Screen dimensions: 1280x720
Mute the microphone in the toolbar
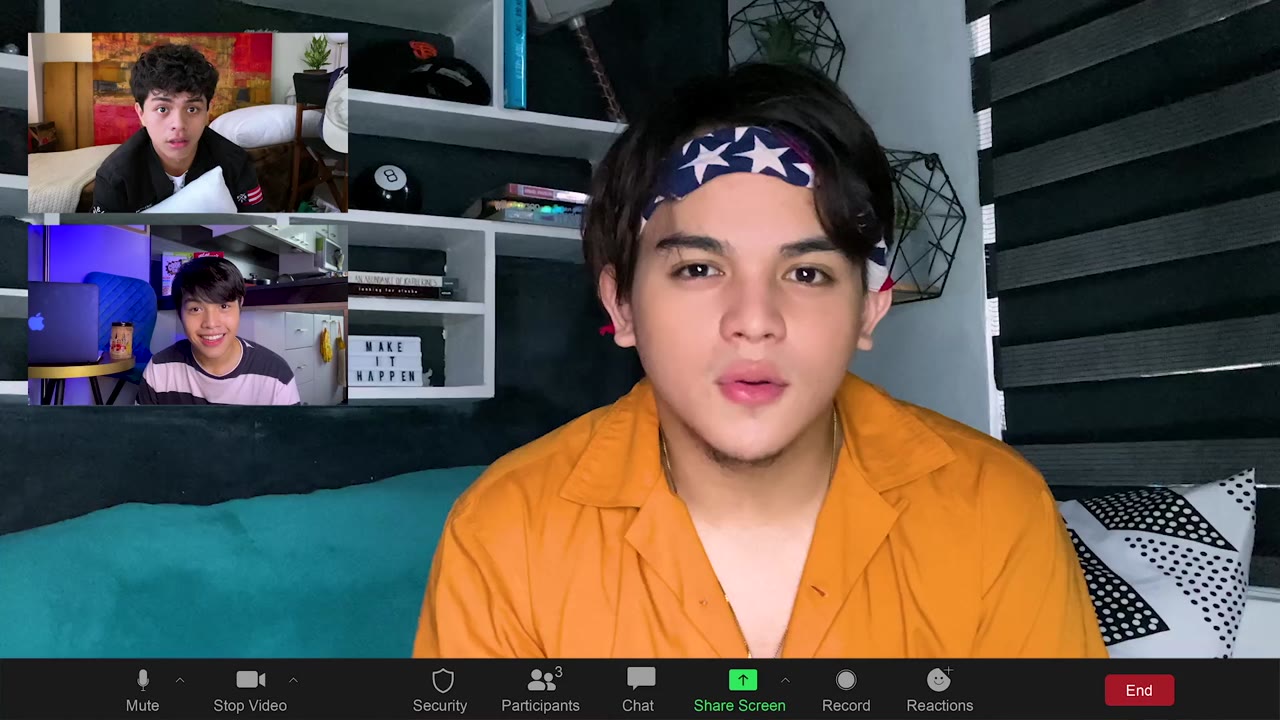pyautogui.click(x=142, y=690)
